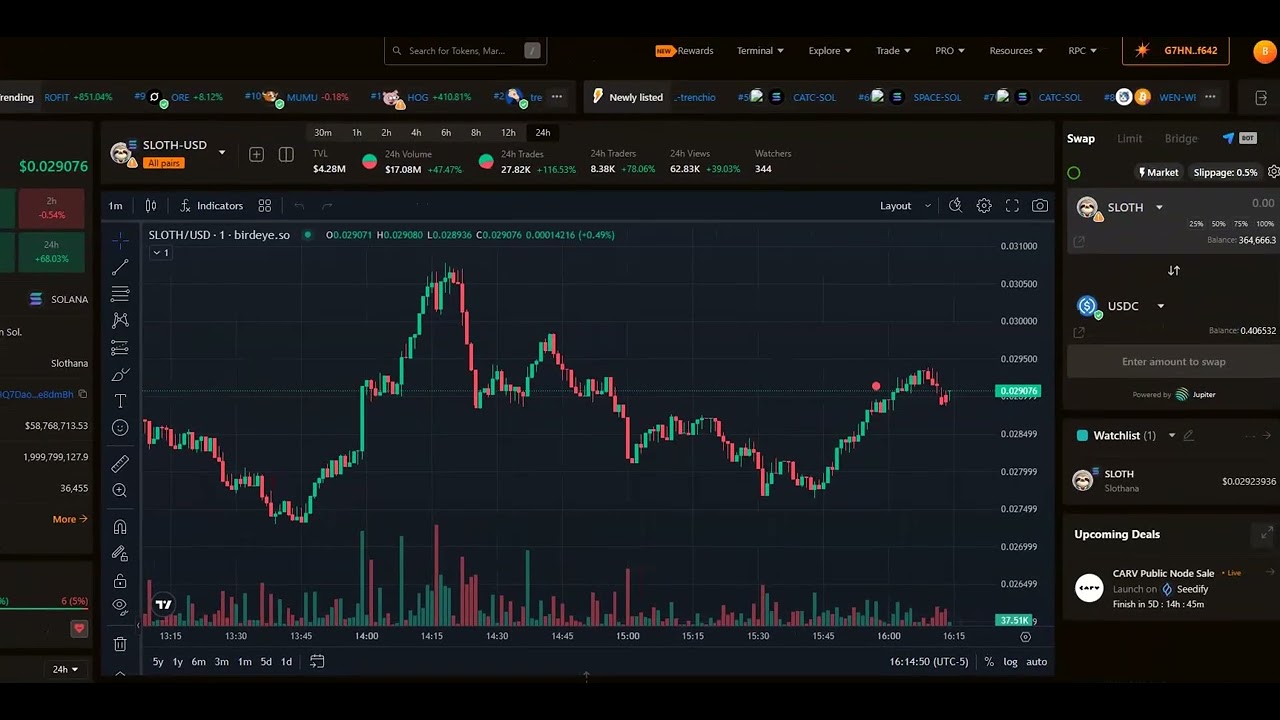Click the quick search chart icon

[955, 206]
